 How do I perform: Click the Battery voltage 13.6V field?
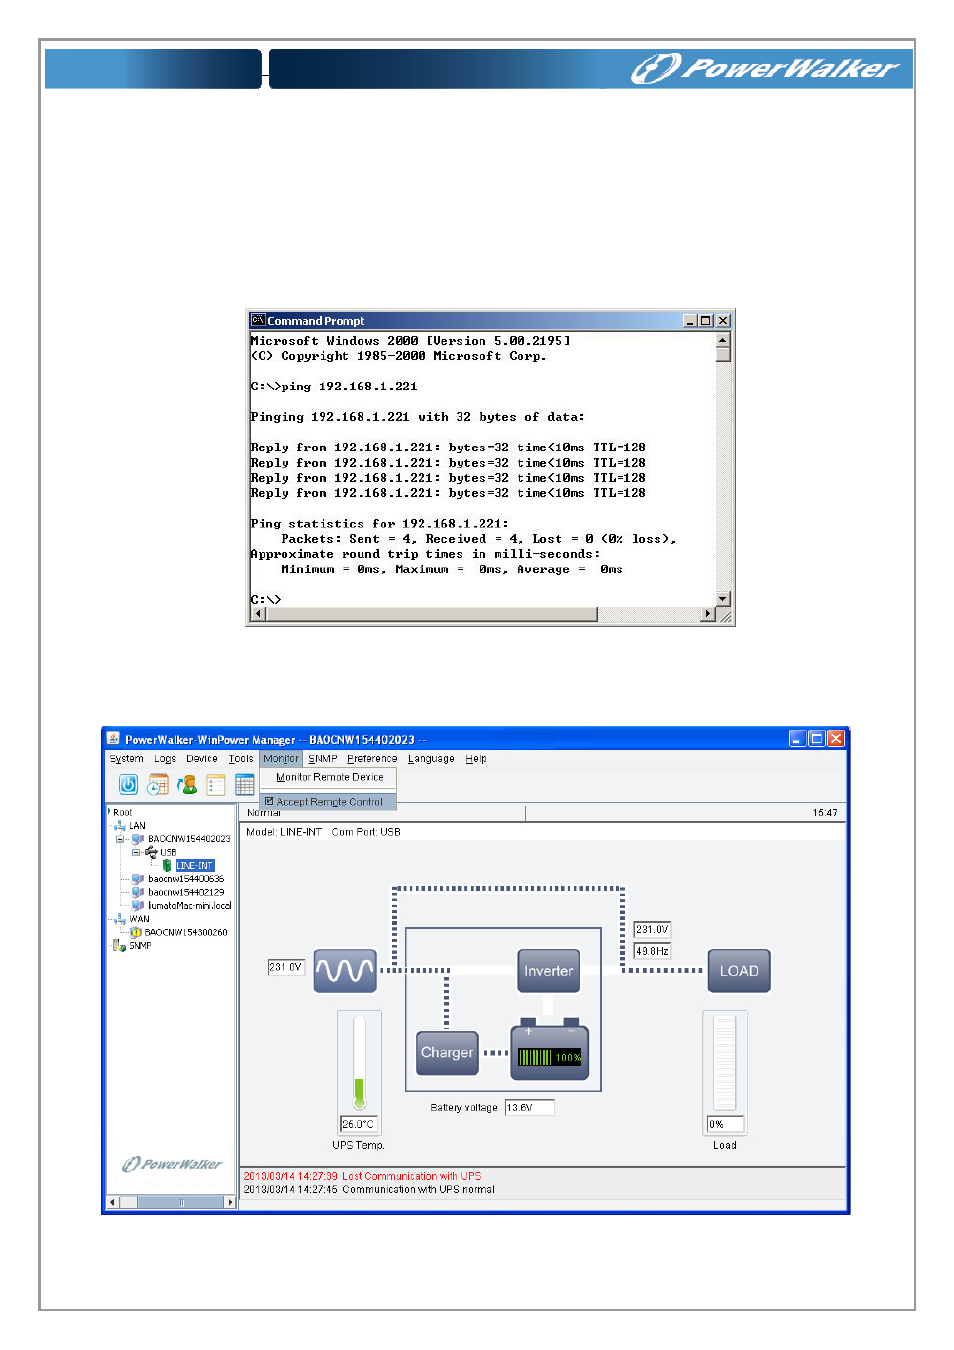(x=529, y=1107)
